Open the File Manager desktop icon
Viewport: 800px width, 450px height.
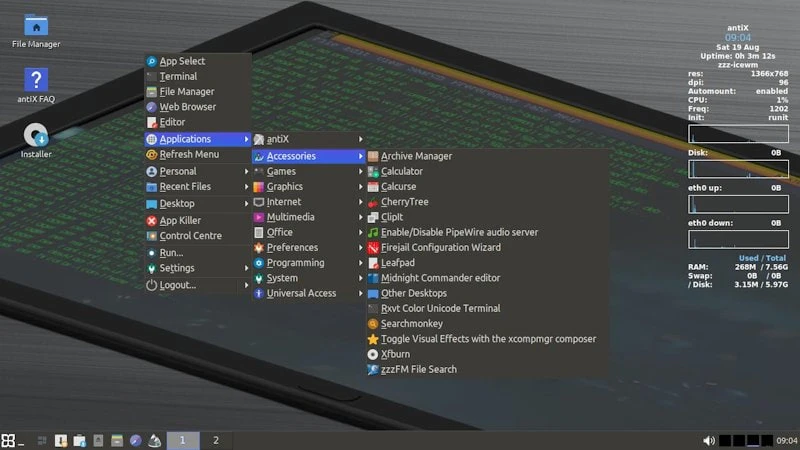(x=36, y=31)
